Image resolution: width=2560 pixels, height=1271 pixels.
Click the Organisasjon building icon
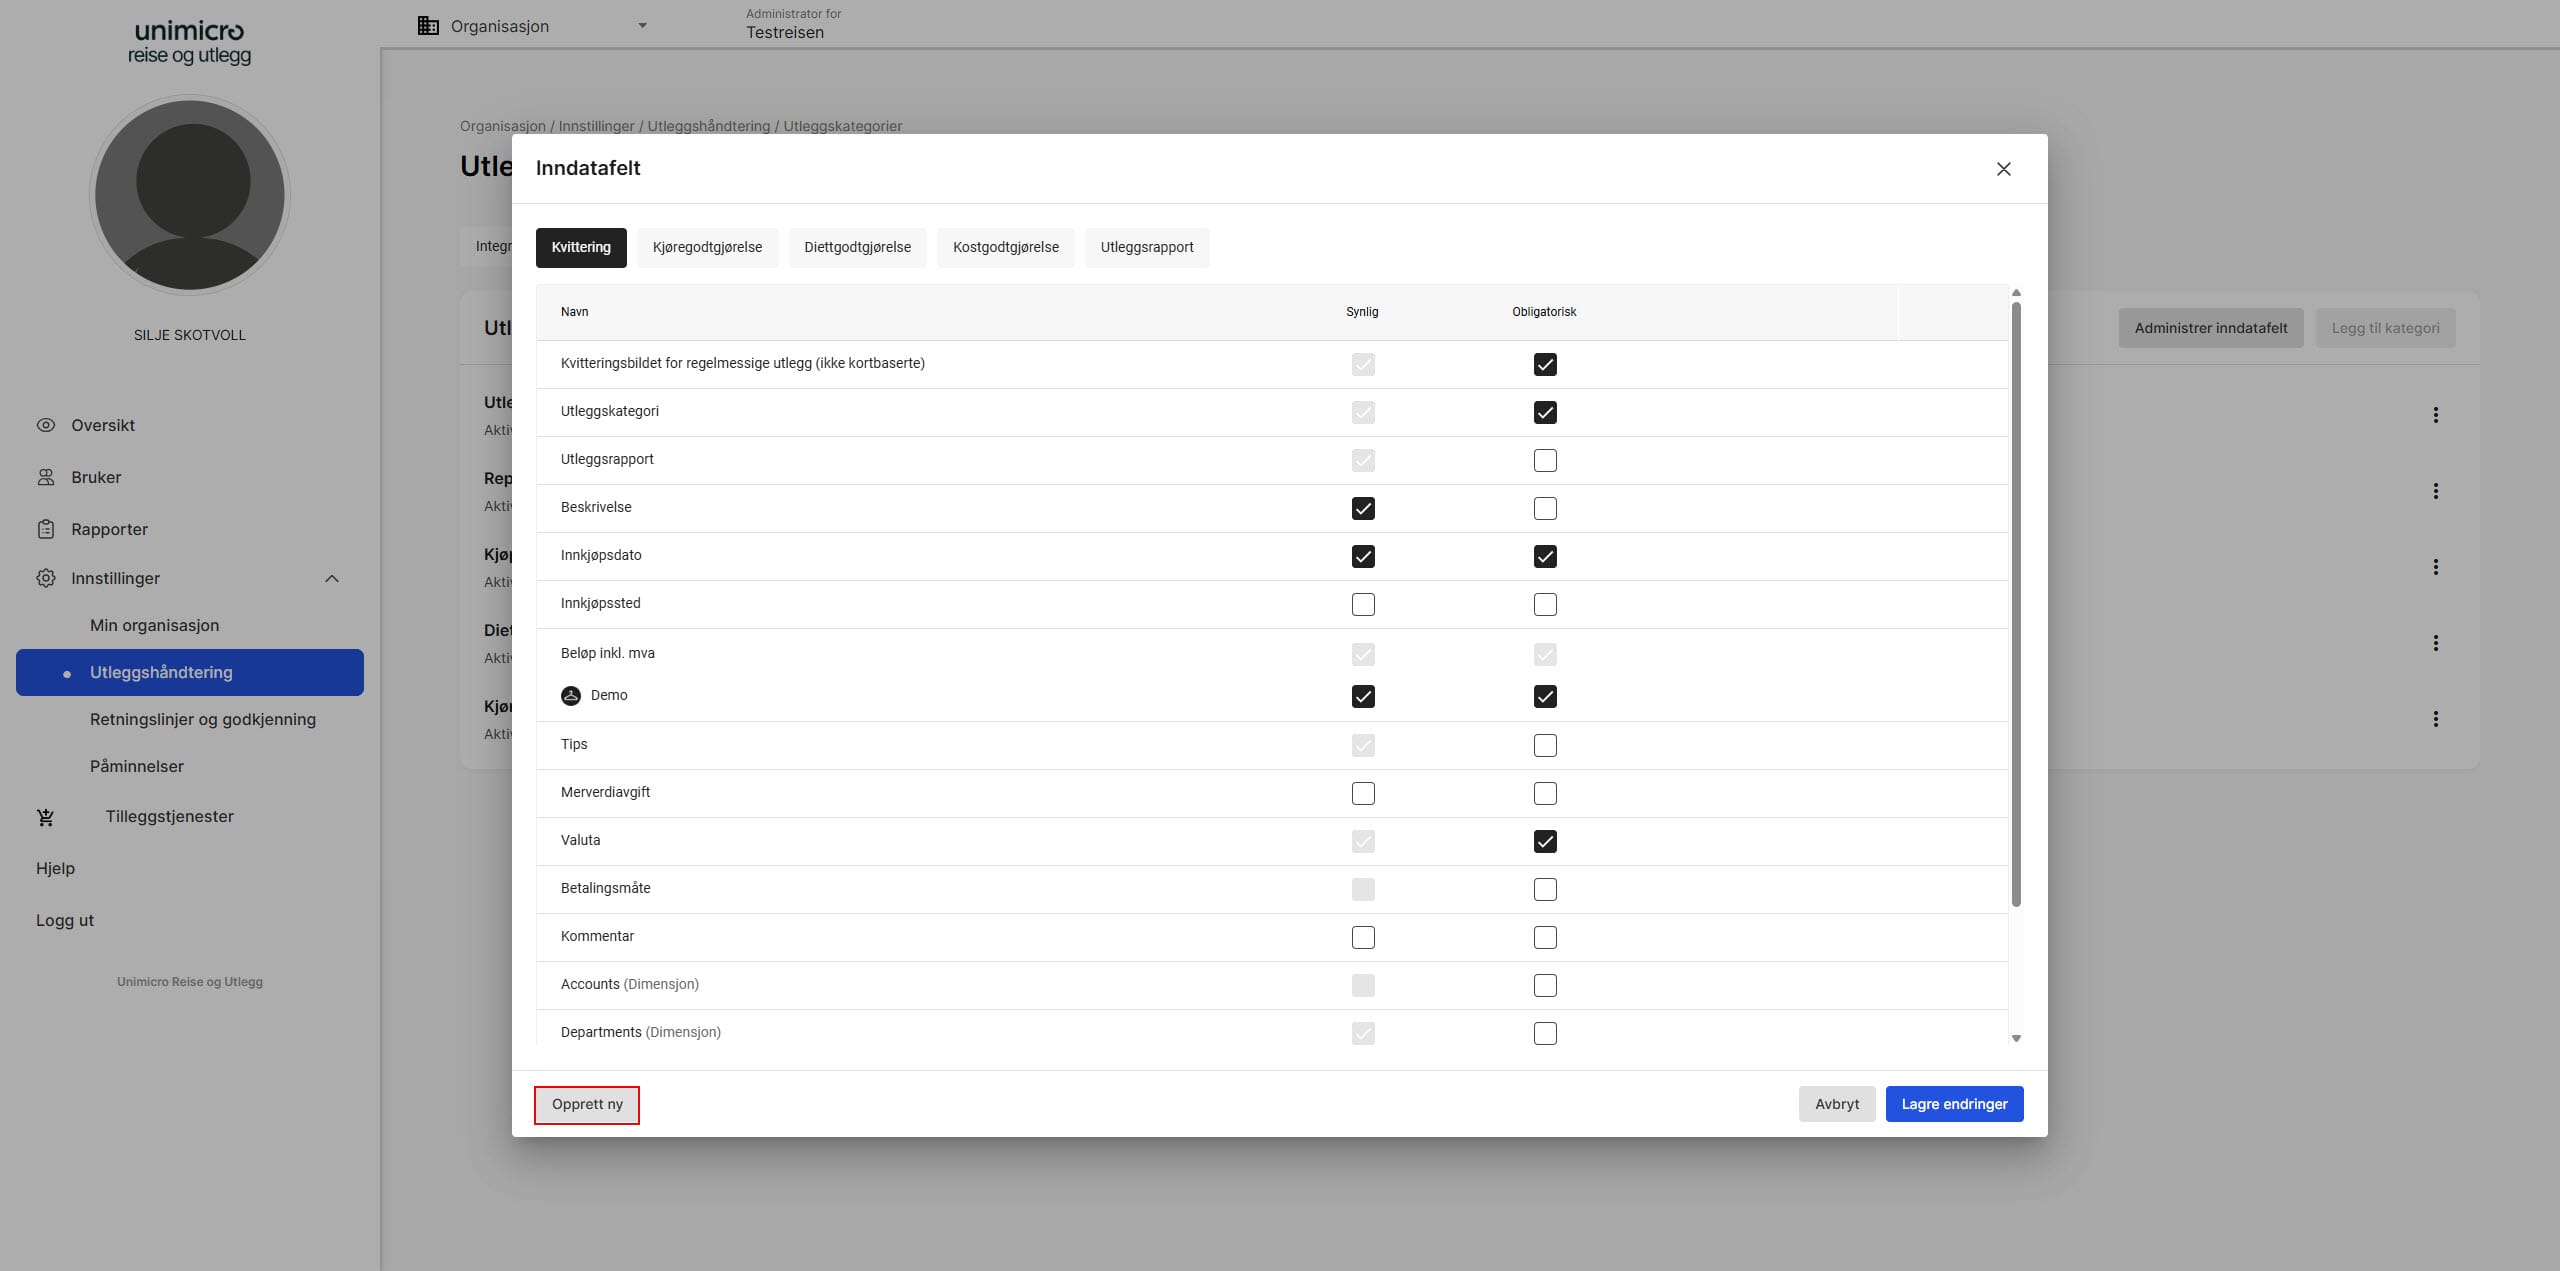tap(428, 26)
